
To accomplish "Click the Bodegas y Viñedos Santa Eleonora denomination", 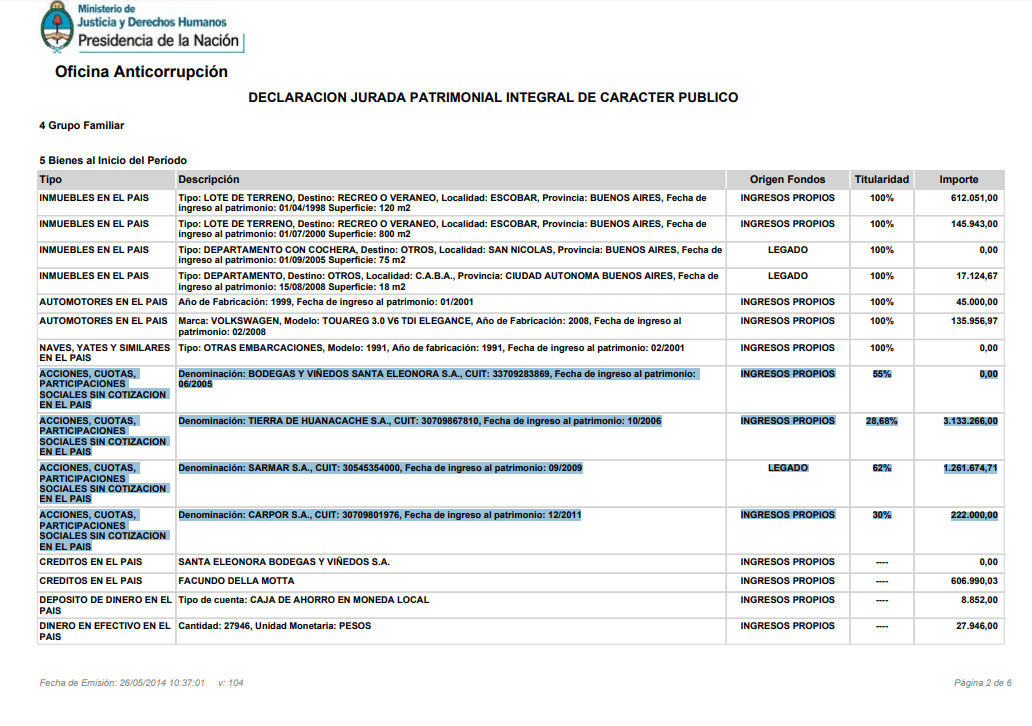I will 437,378.
